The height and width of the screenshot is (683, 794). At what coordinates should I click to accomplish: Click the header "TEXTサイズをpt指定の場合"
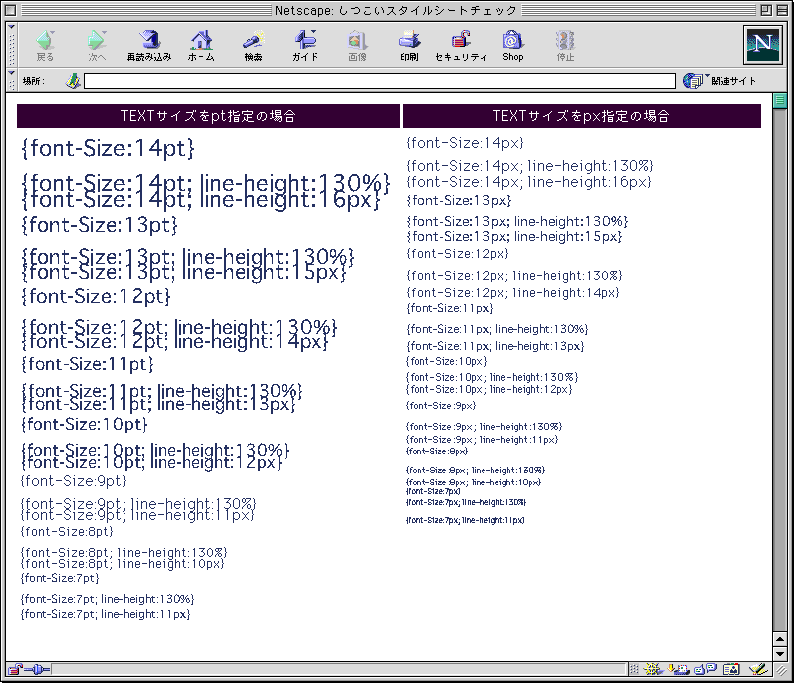(208, 116)
